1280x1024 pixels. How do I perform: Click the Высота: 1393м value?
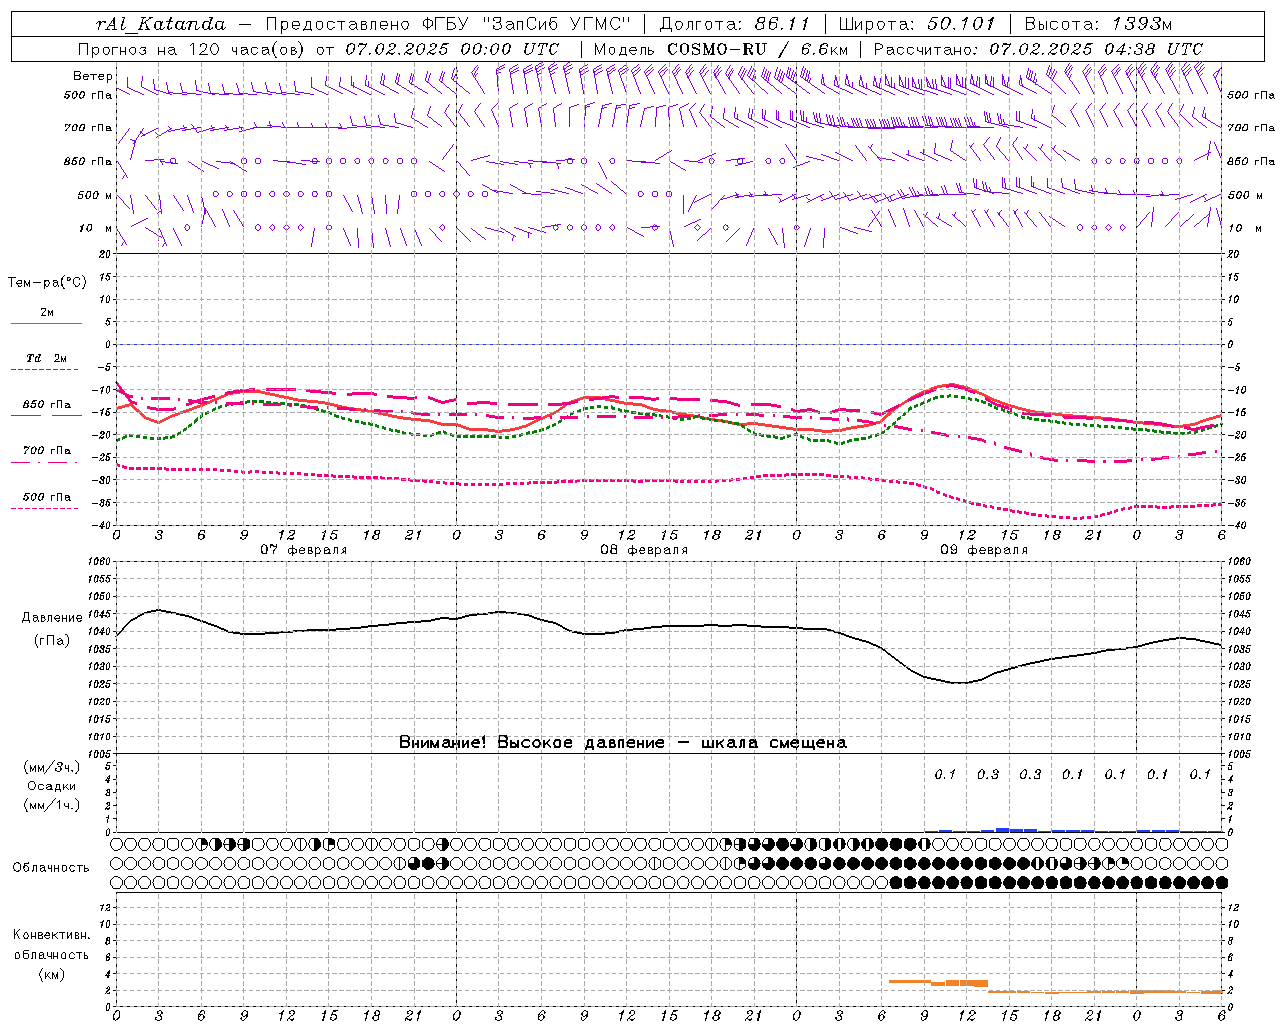pos(1098,24)
